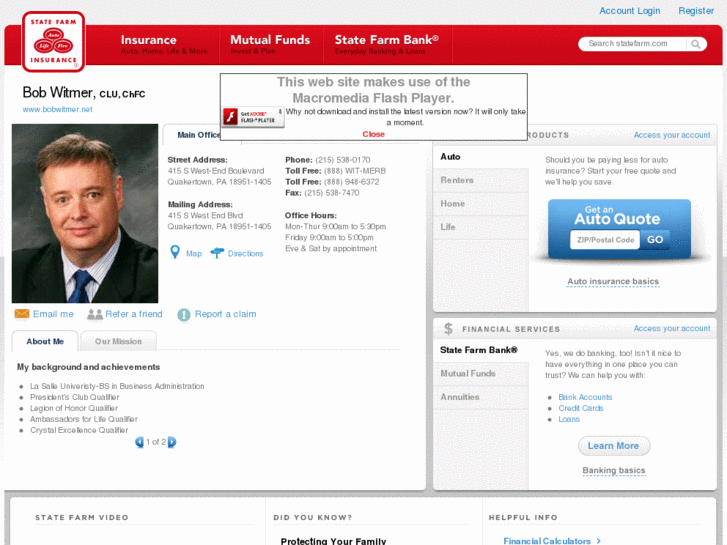Click the President's Club Qualifier item
The height and width of the screenshot is (545, 727).
pyautogui.click(x=75, y=397)
